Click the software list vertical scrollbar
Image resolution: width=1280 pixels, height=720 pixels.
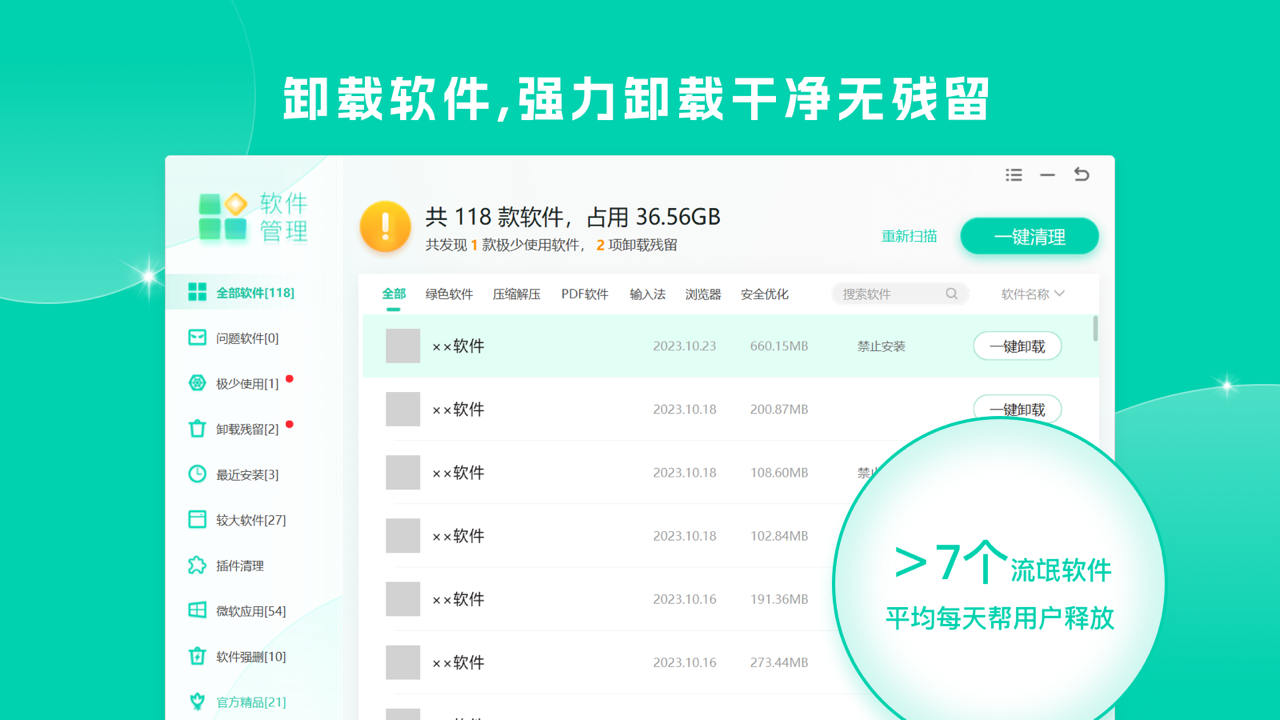(1096, 329)
